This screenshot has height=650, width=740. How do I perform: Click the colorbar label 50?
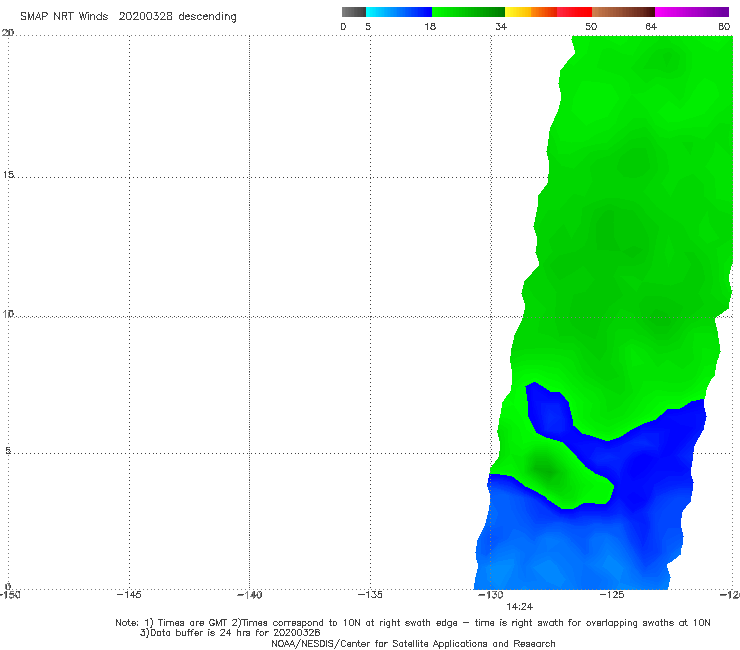[x=591, y=27]
